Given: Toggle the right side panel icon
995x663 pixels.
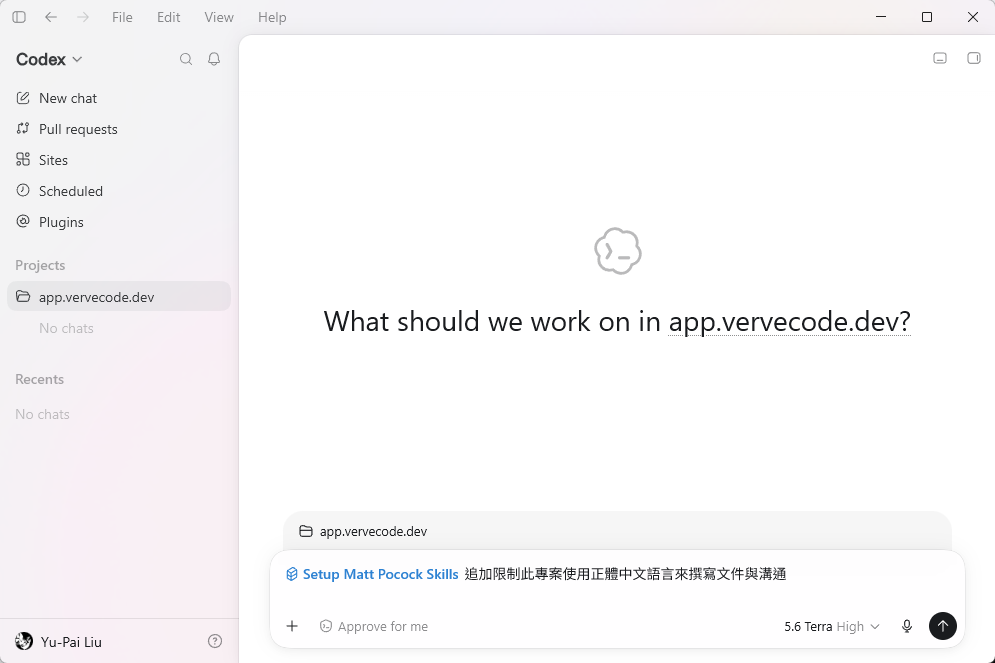Looking at the screenshot, I should pos(973,58).
